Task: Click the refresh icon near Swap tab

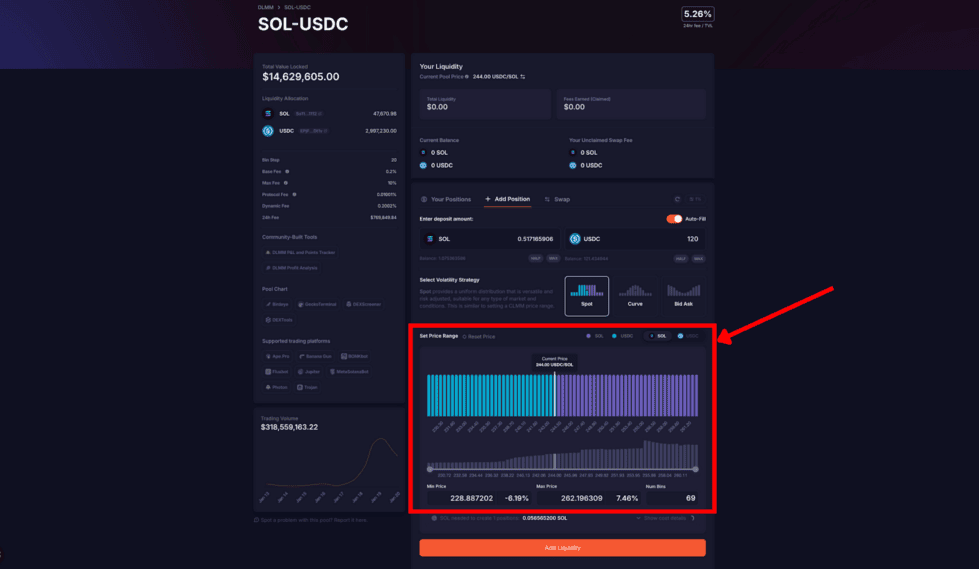Action: 677,199
